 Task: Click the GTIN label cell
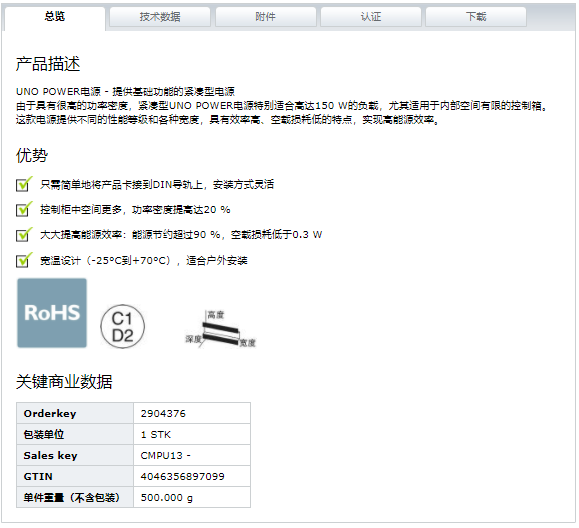coord(75,477)
